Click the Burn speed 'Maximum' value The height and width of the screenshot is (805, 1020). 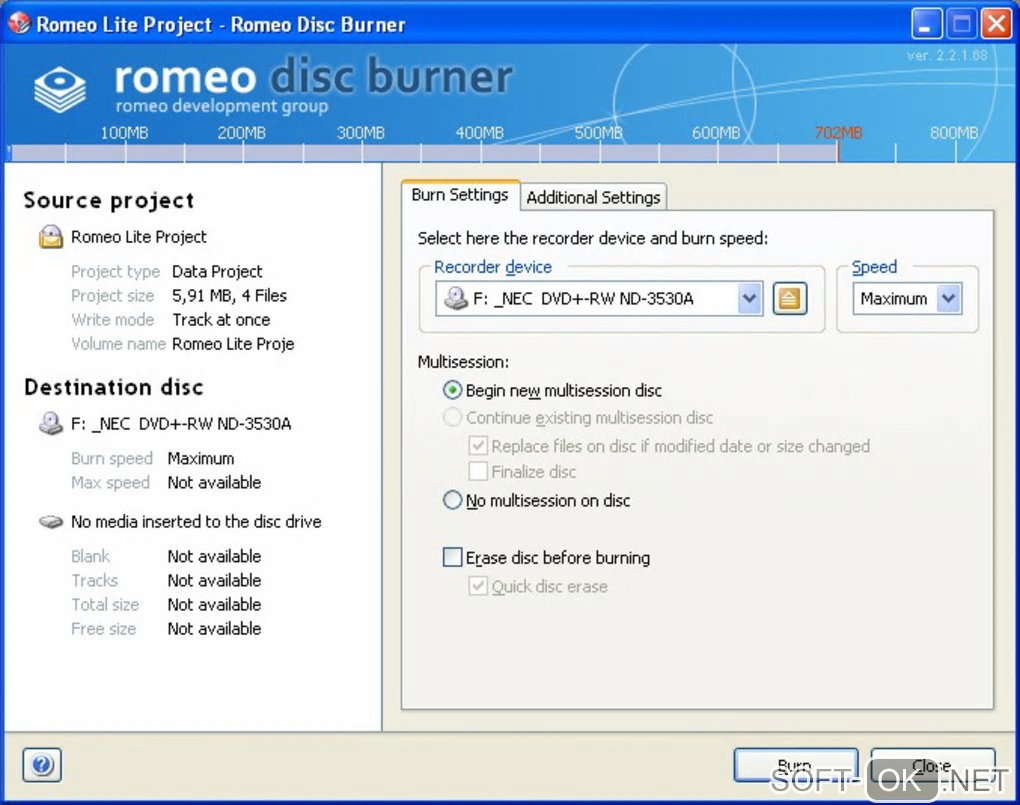(201, 458)
